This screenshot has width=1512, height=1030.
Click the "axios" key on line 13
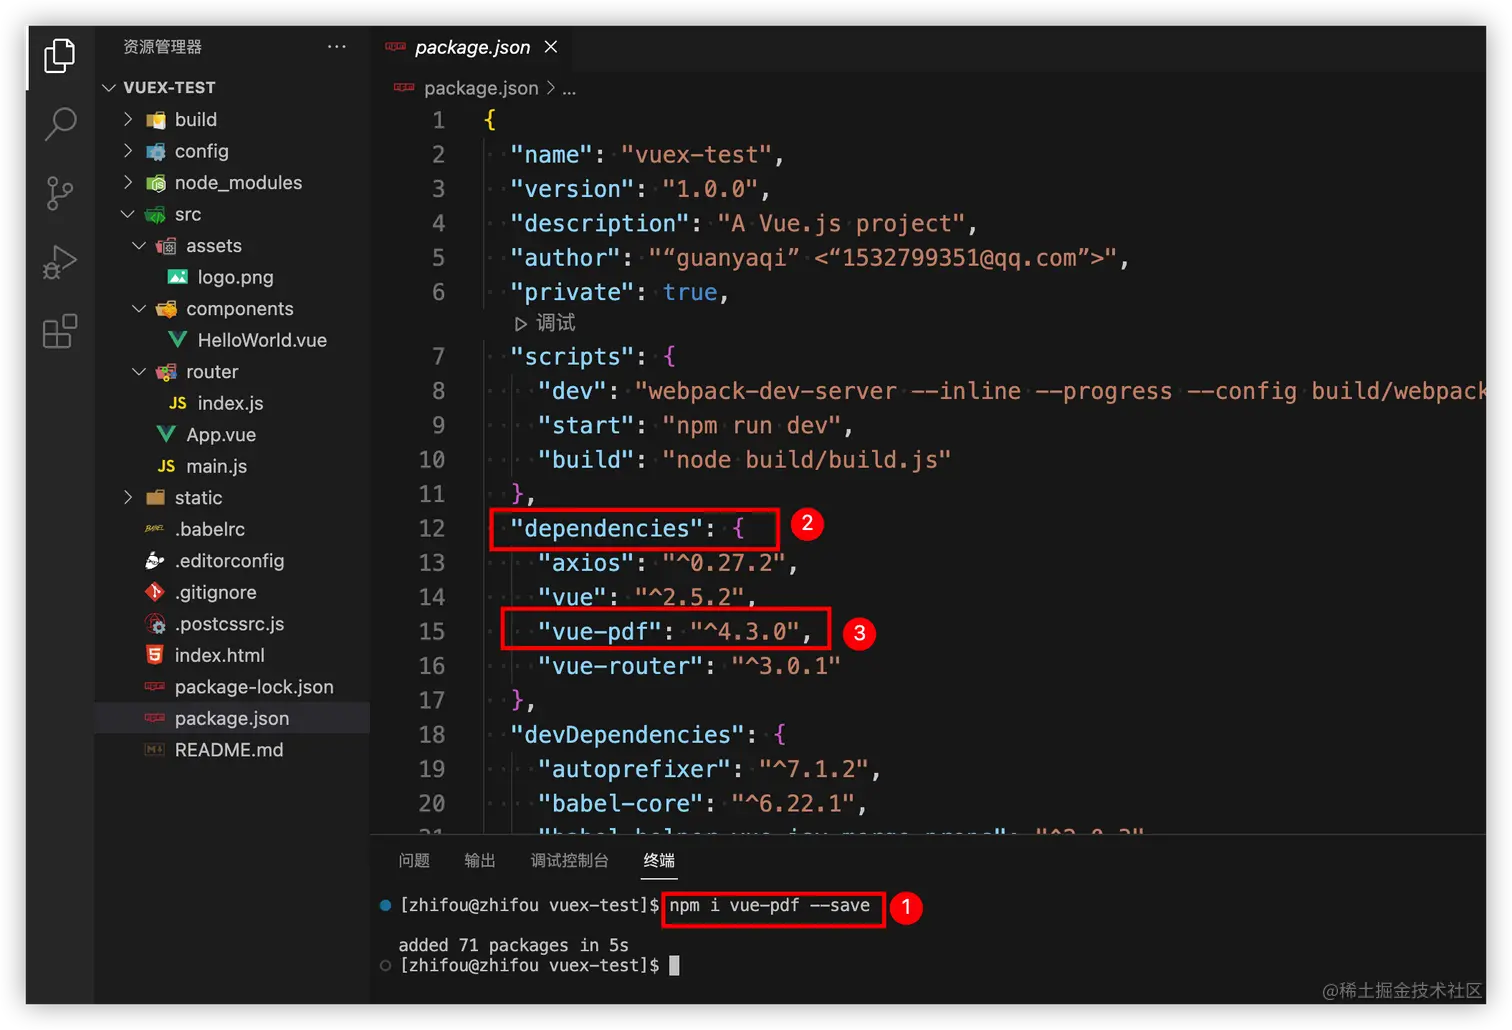click(x=586, y=563)
